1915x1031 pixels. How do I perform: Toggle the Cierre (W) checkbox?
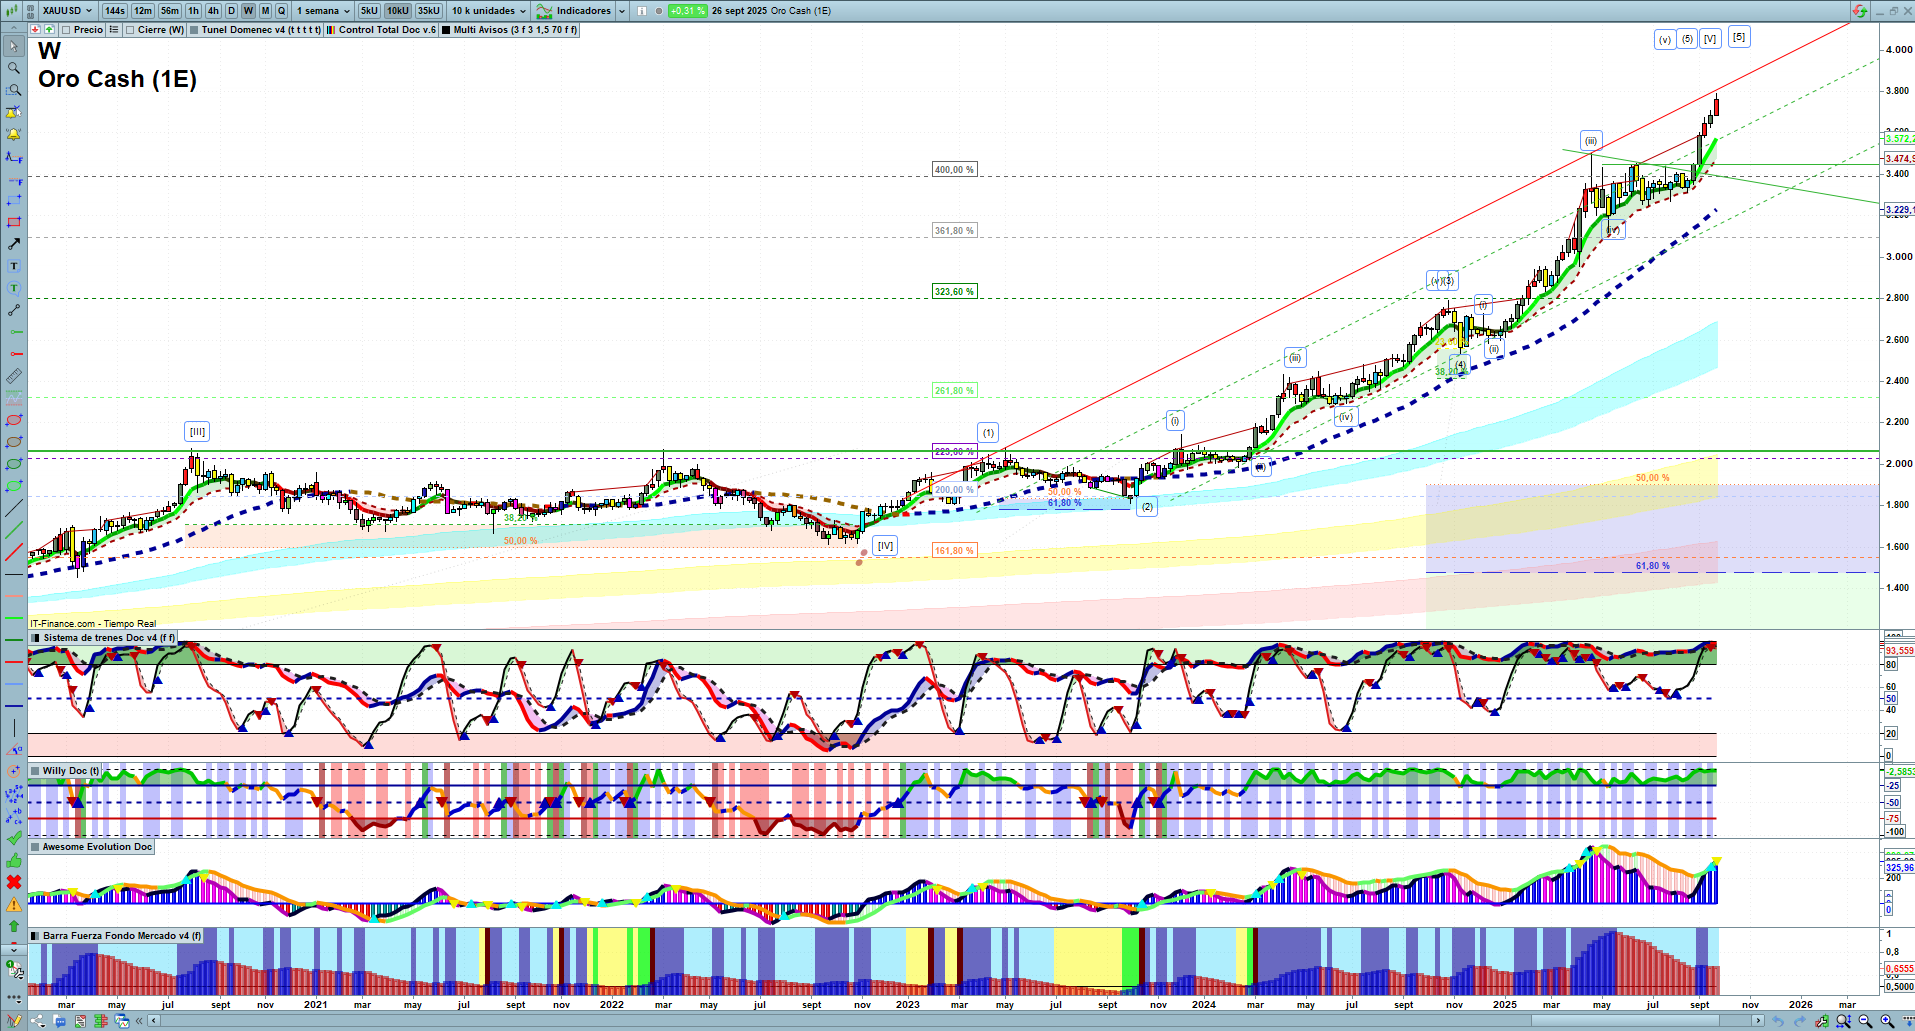130,30
